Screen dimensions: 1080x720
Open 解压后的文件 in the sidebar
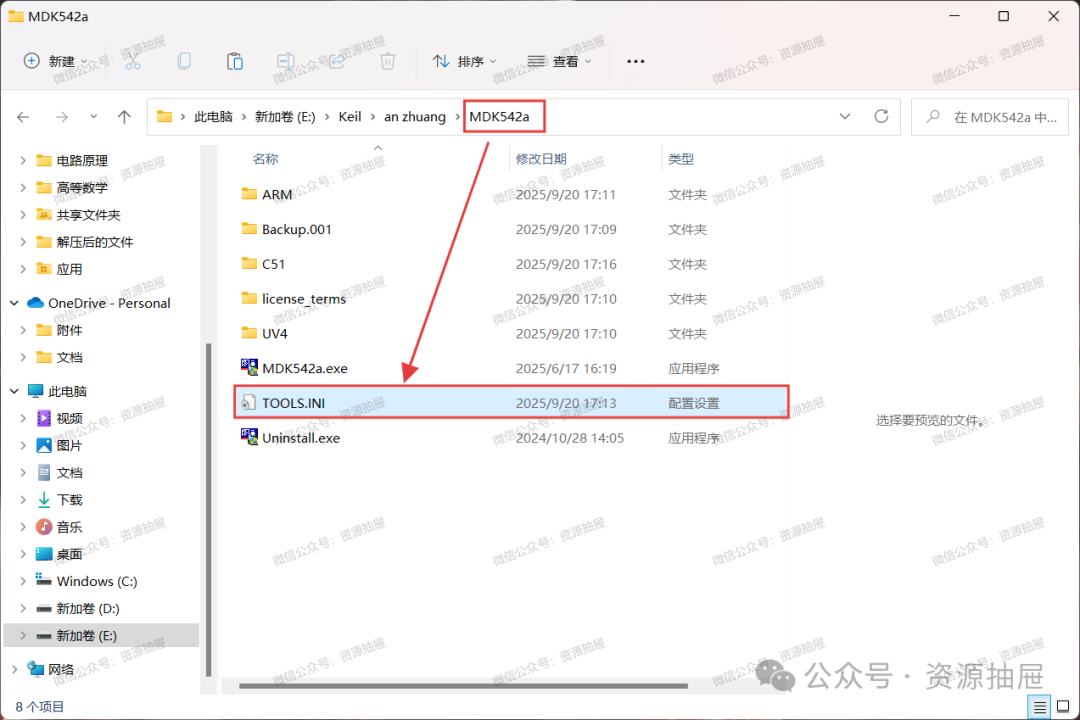coord(94,242)
